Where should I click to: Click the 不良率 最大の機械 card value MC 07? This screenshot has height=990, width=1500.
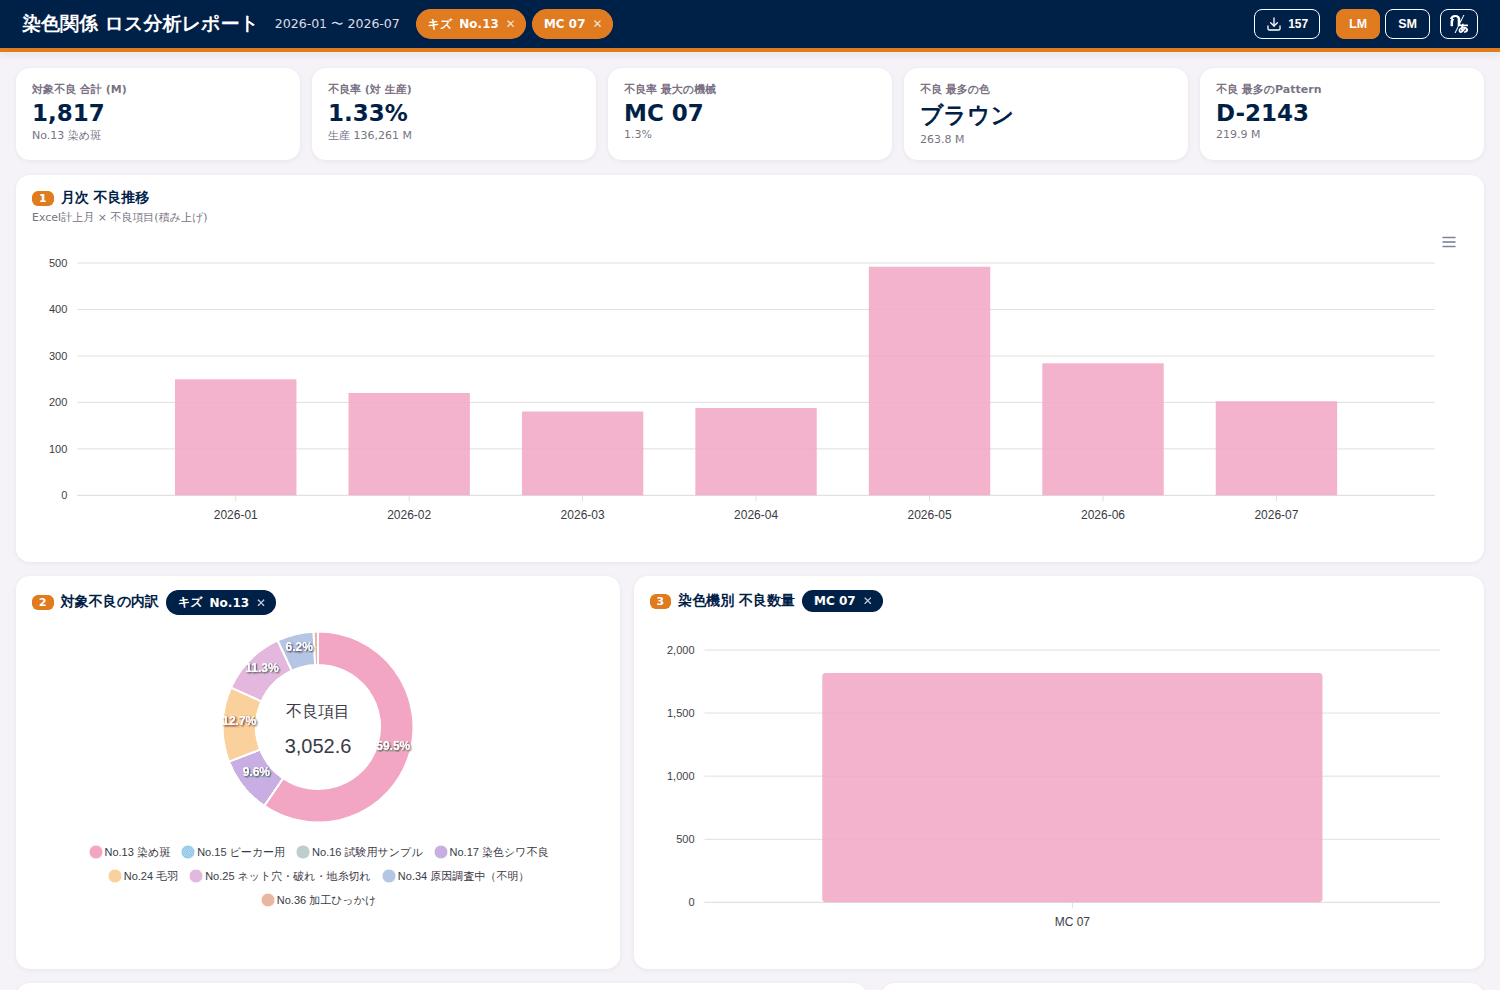pyautogui.click(x=664, y=113)
